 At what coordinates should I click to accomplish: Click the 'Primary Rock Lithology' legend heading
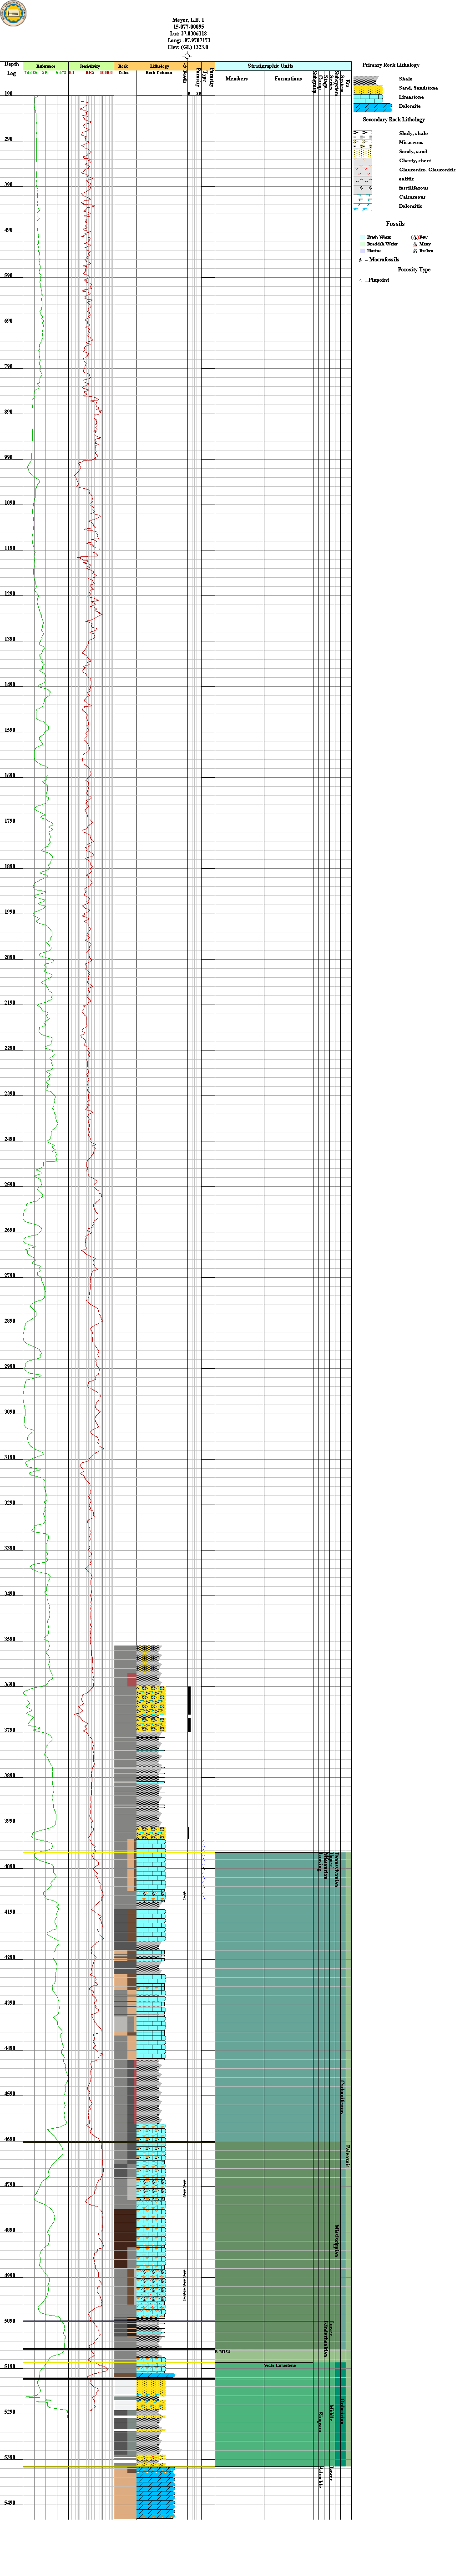coord(391,64)
